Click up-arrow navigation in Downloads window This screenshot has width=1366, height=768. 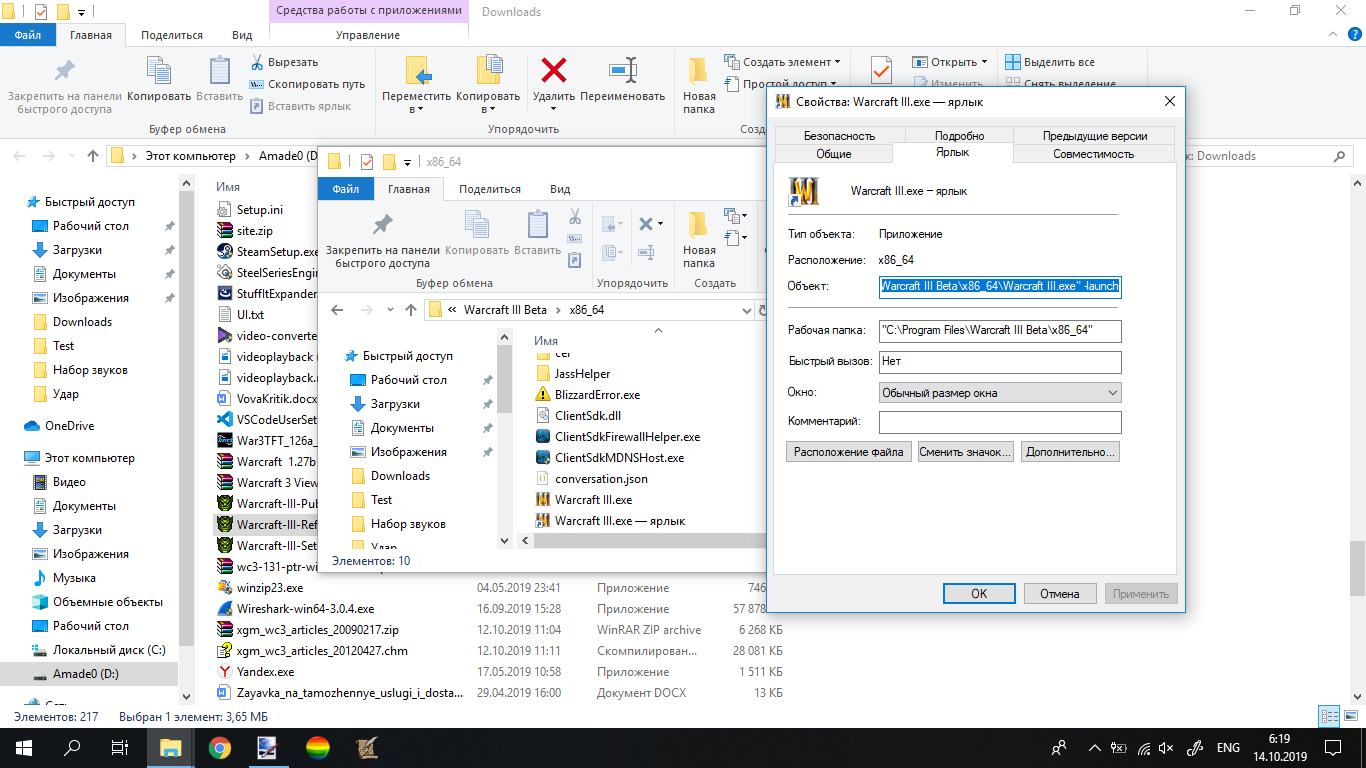[93, 156]
